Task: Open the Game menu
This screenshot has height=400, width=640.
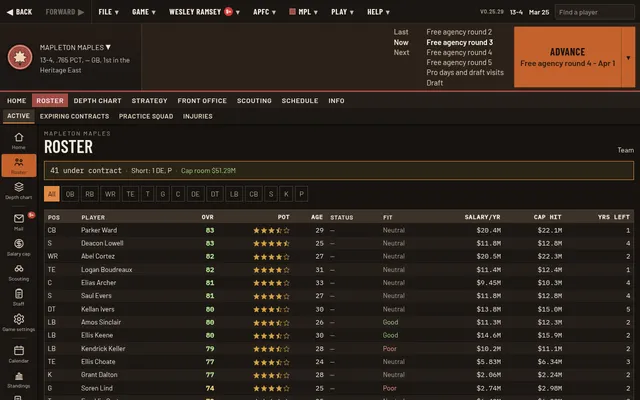Action: (144, 12)
